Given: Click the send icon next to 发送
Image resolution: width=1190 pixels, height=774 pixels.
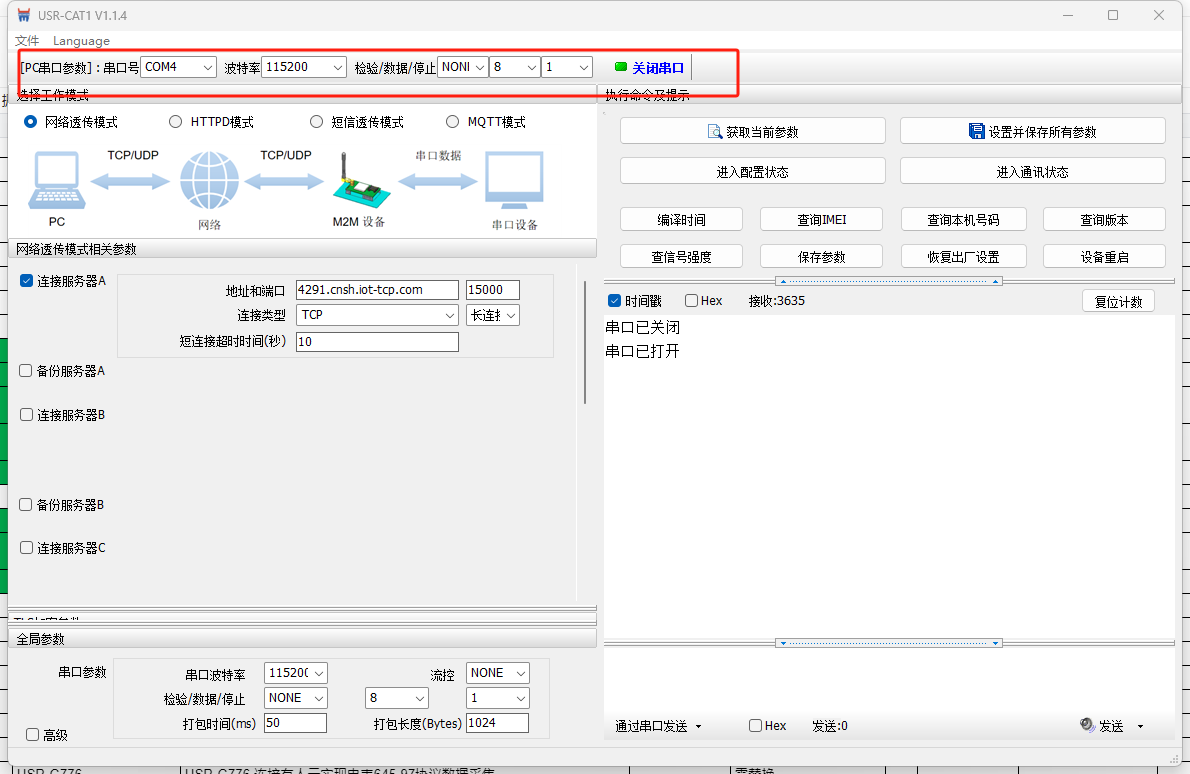Looking at the screenshot, I should pyautogui.click(x=1087, y=725).
